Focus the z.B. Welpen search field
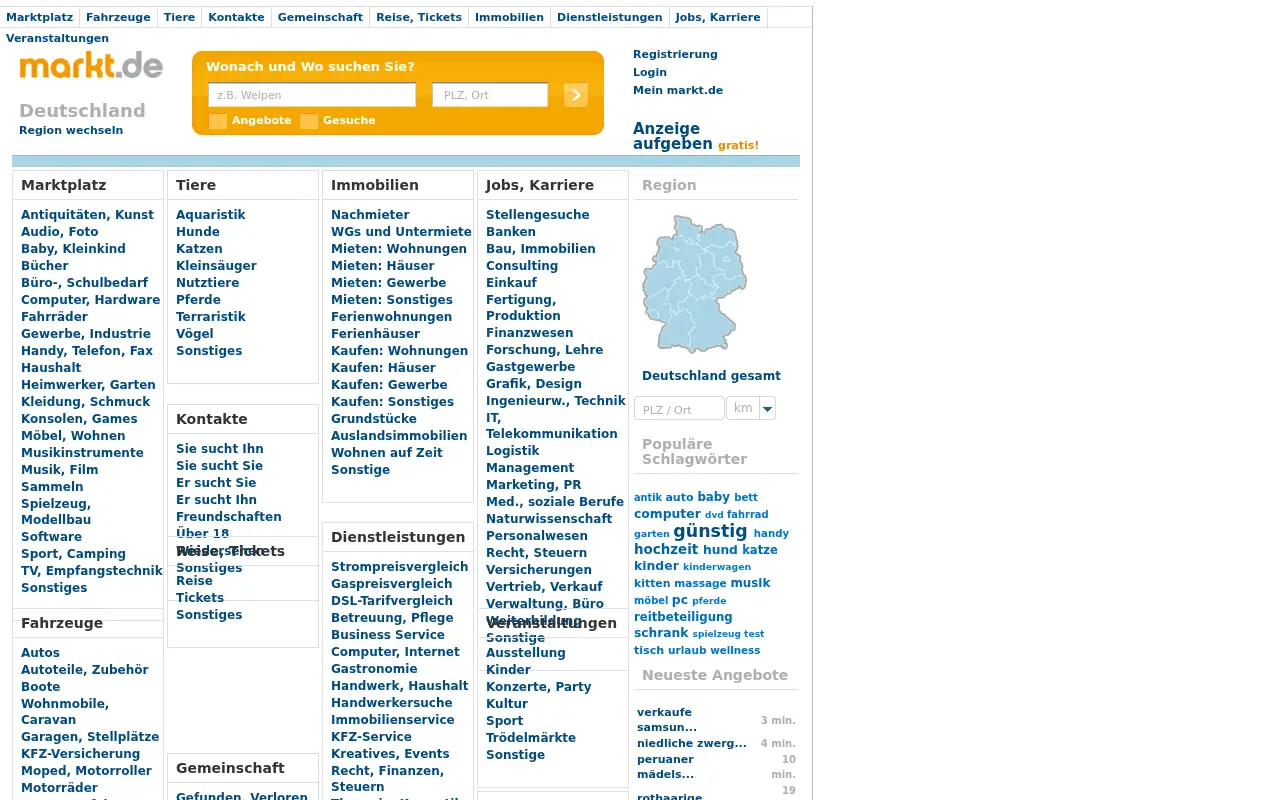The width and height of the screenshot is (1280, 800). (312, 95)
